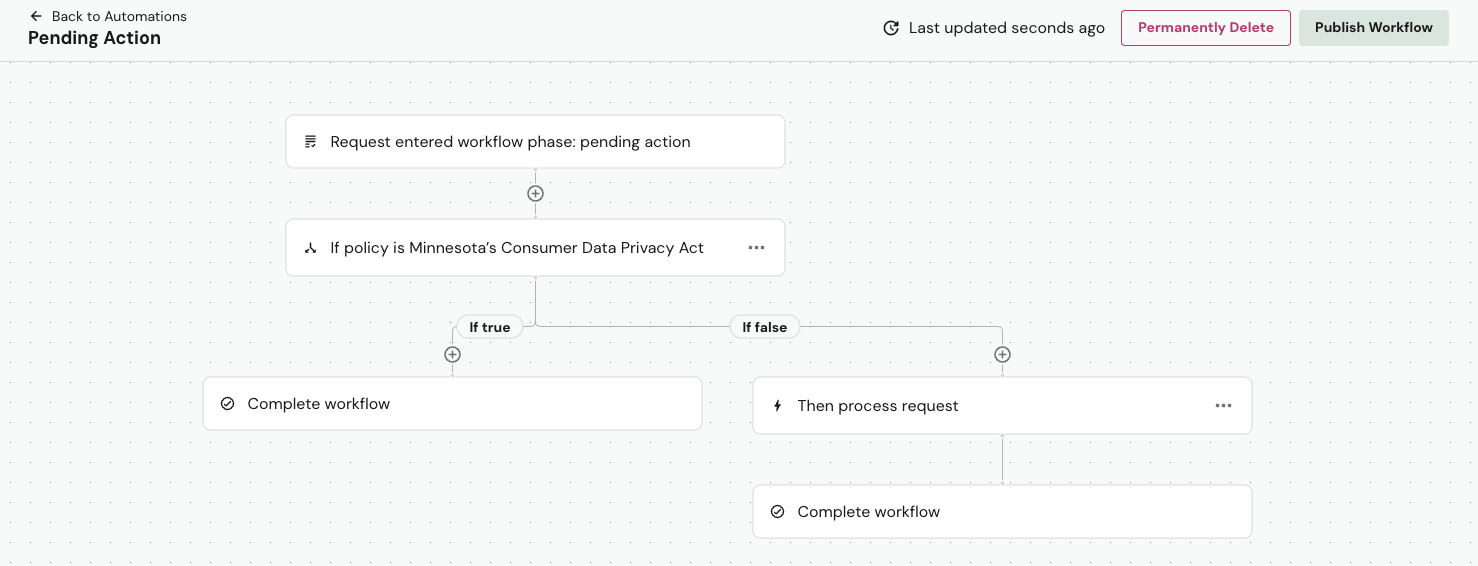Publish the workflow
Image resolution: width=1478 pixels, height=566 pixels.
1373,28
